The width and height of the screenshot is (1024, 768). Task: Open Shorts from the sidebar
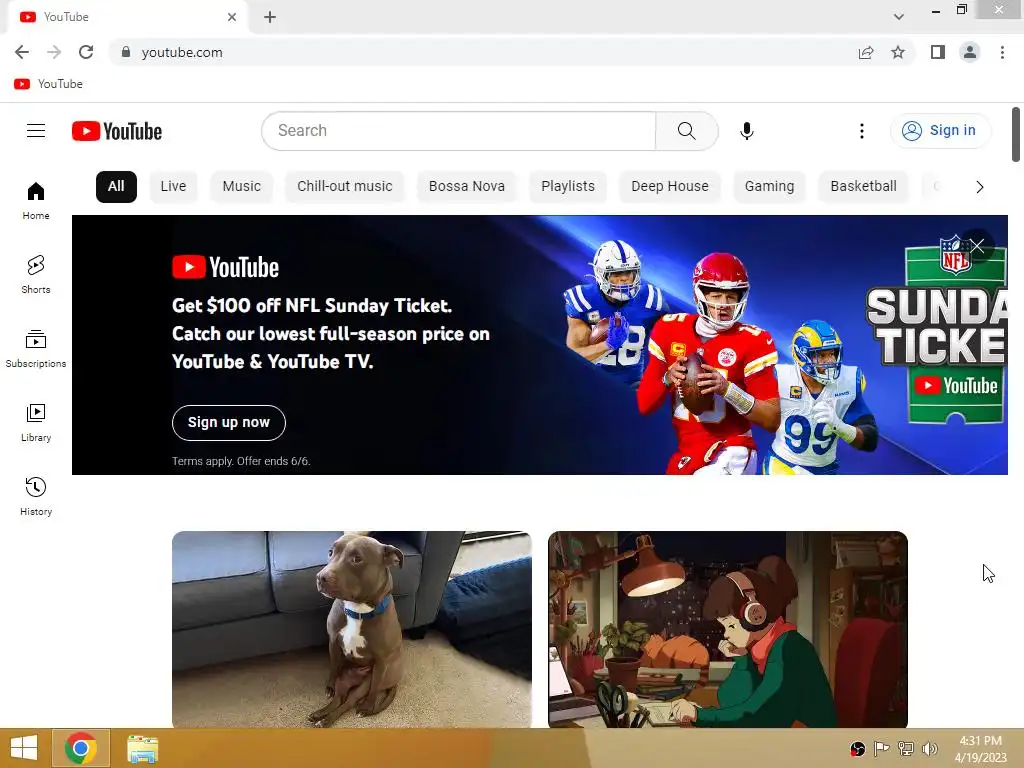tap(36, 274)
